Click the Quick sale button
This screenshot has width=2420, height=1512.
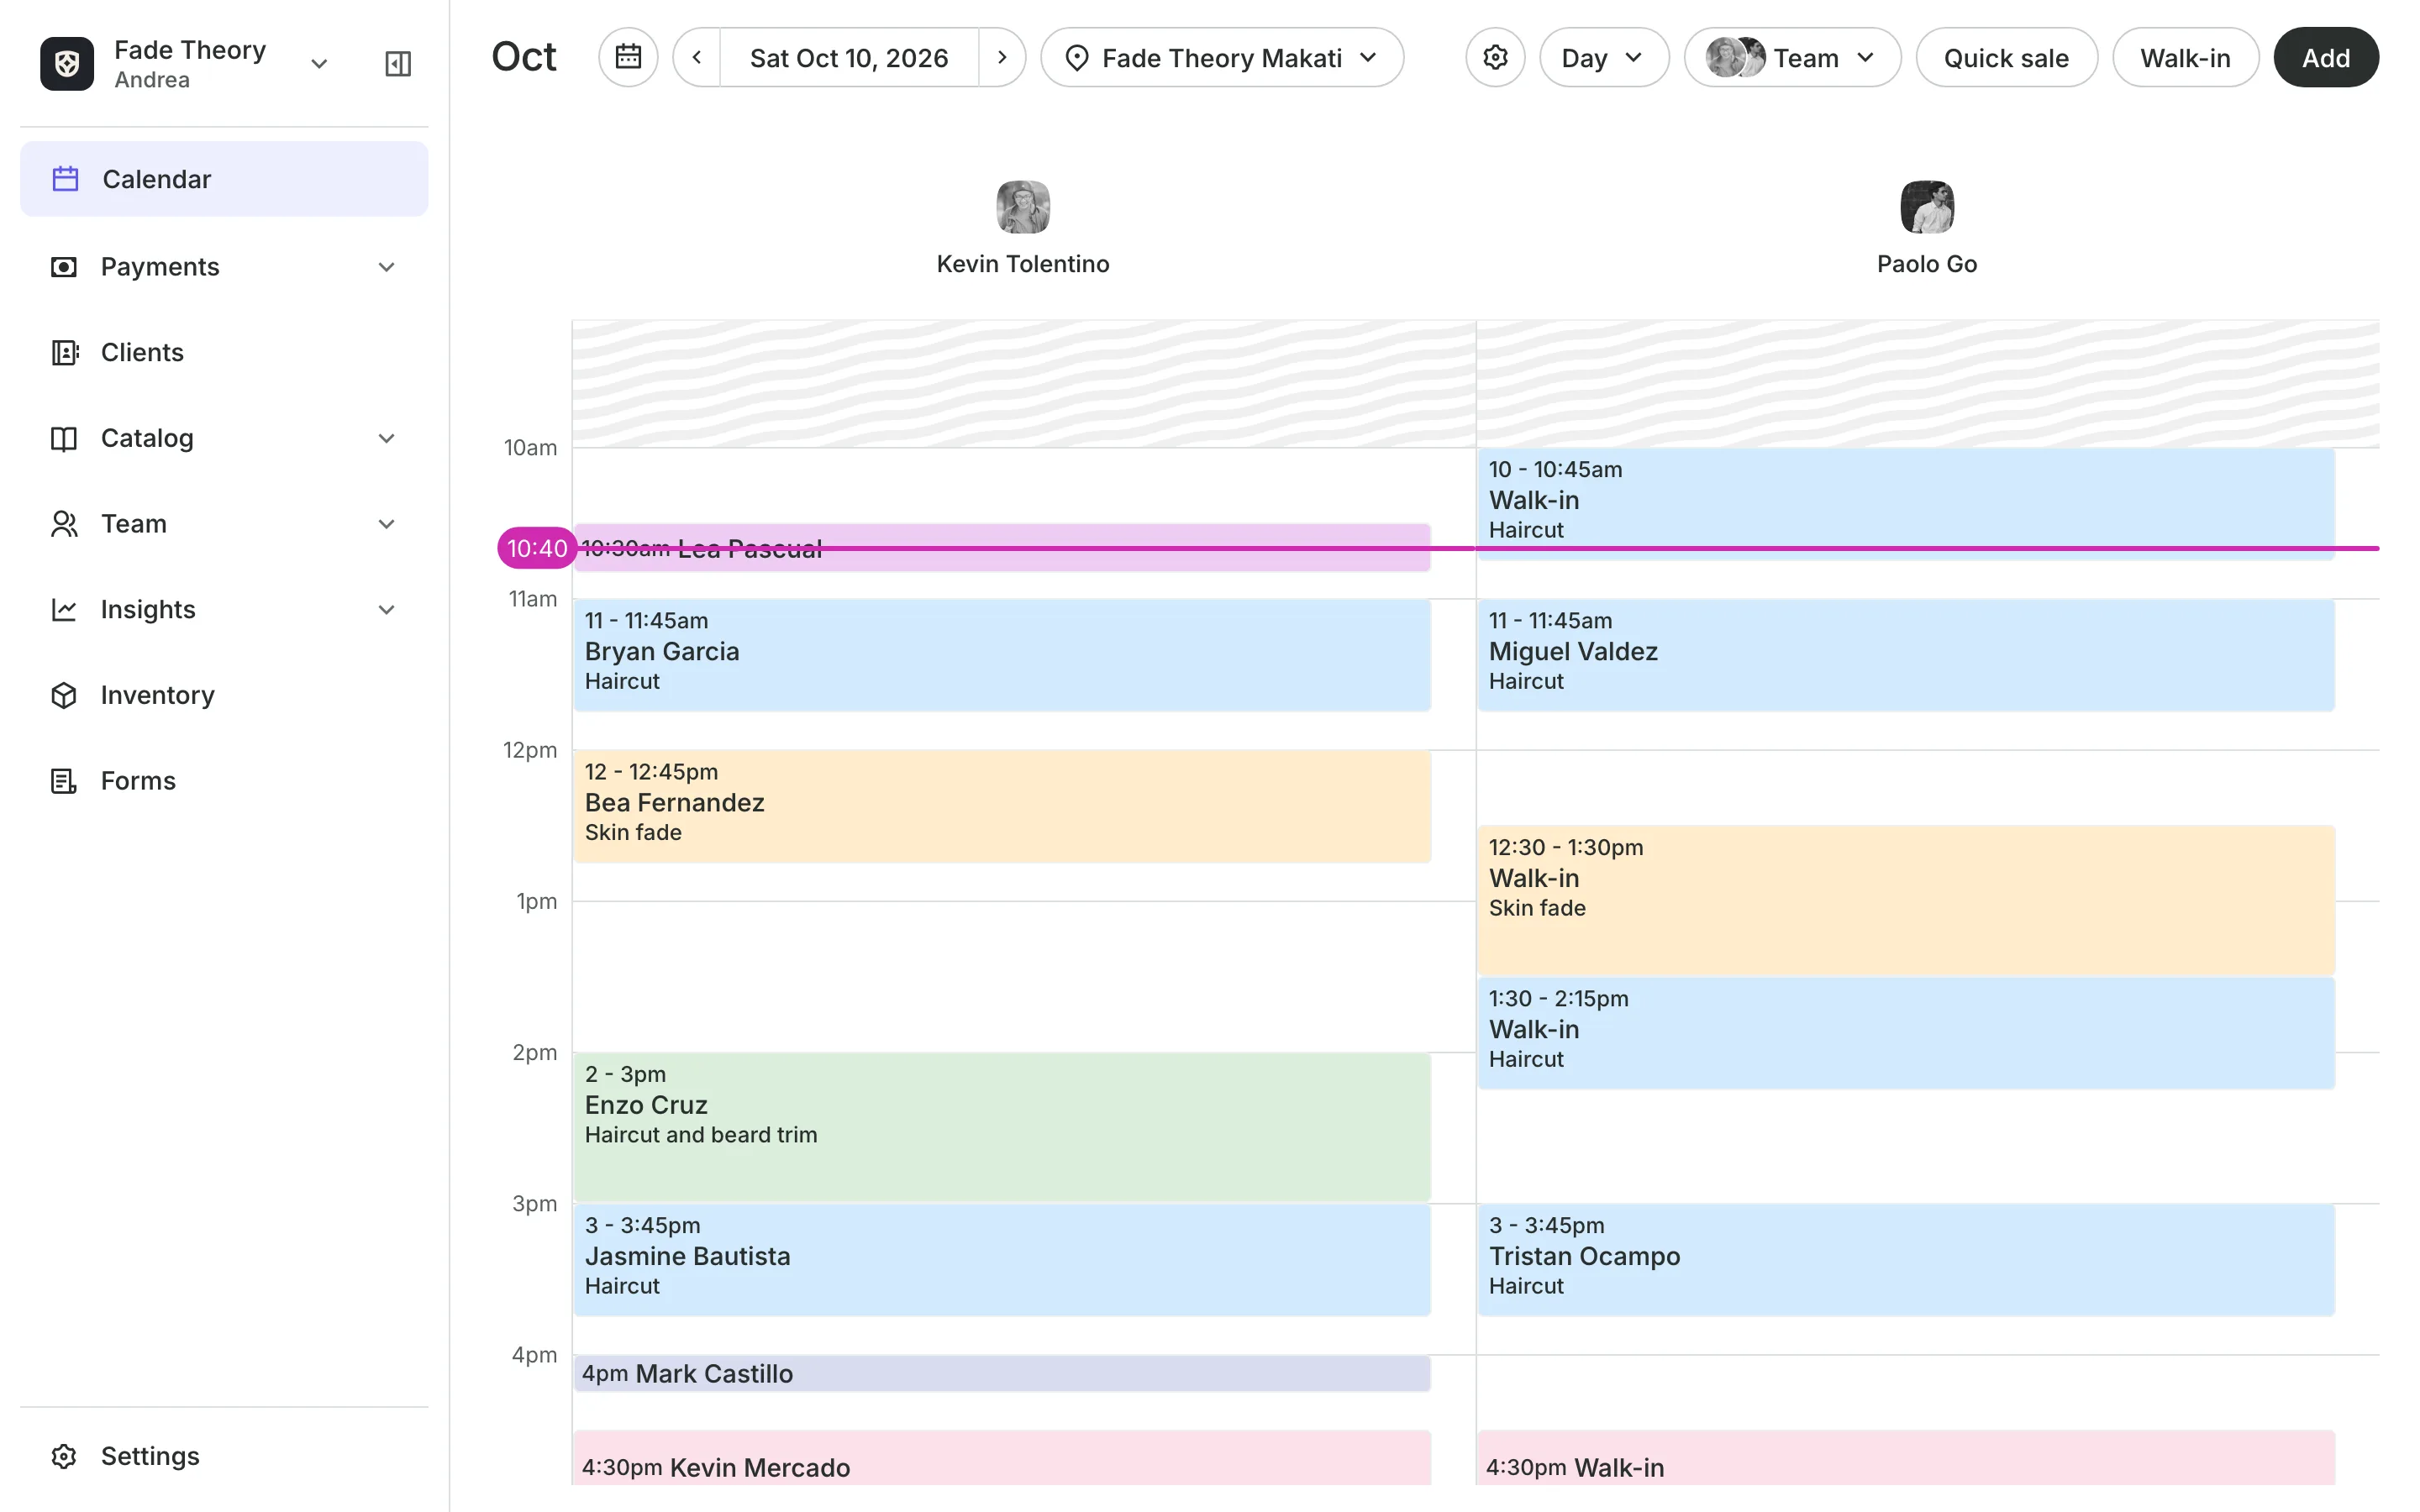coord(2006,57)
